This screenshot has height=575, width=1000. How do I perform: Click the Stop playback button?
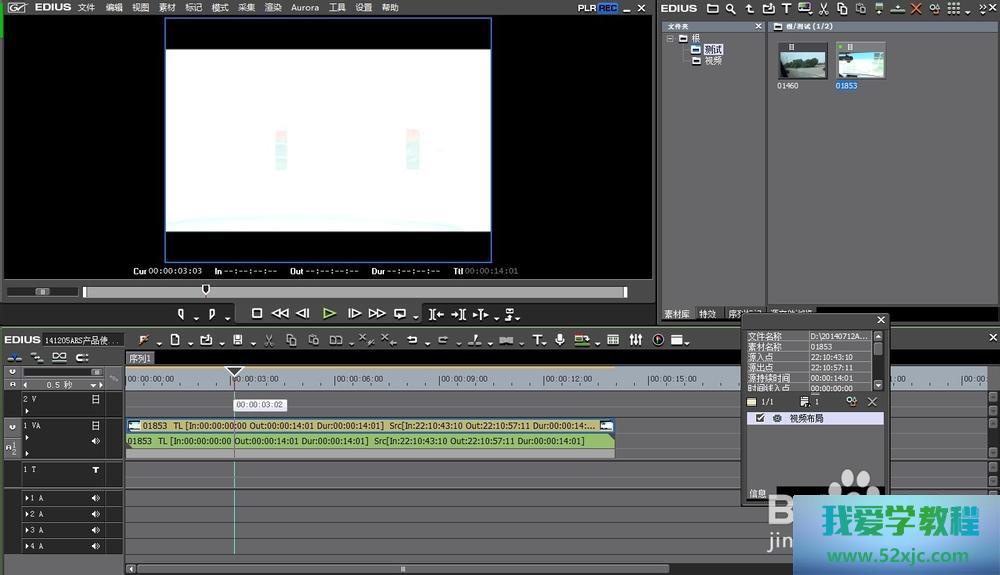tap(257, 313)
